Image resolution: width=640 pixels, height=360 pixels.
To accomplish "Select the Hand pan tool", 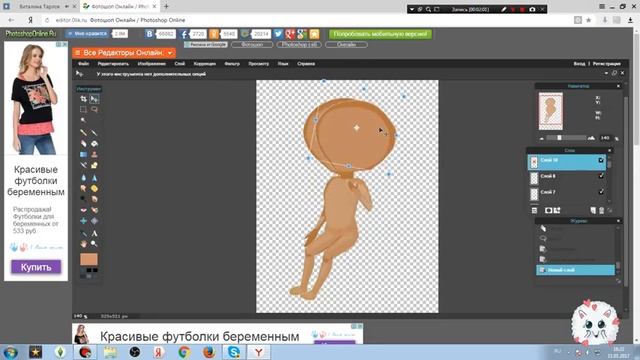I will point(83,244).
